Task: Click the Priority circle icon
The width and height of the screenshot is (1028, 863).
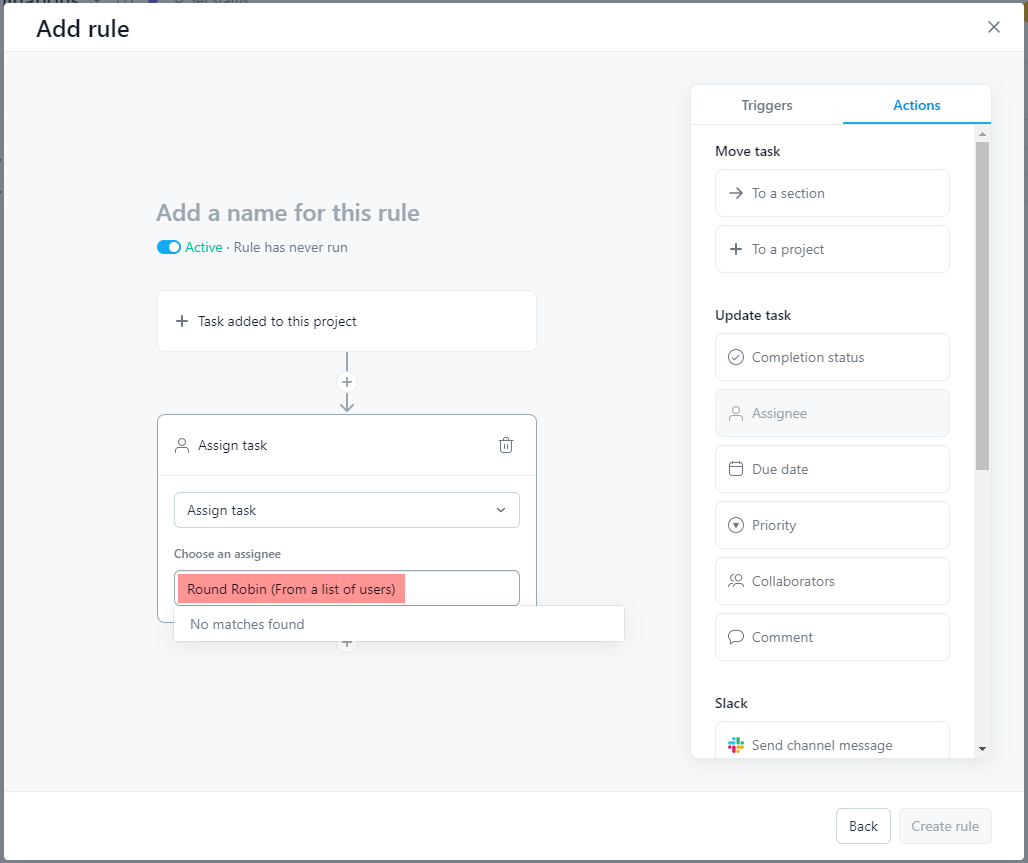Action: pos(736,525)
